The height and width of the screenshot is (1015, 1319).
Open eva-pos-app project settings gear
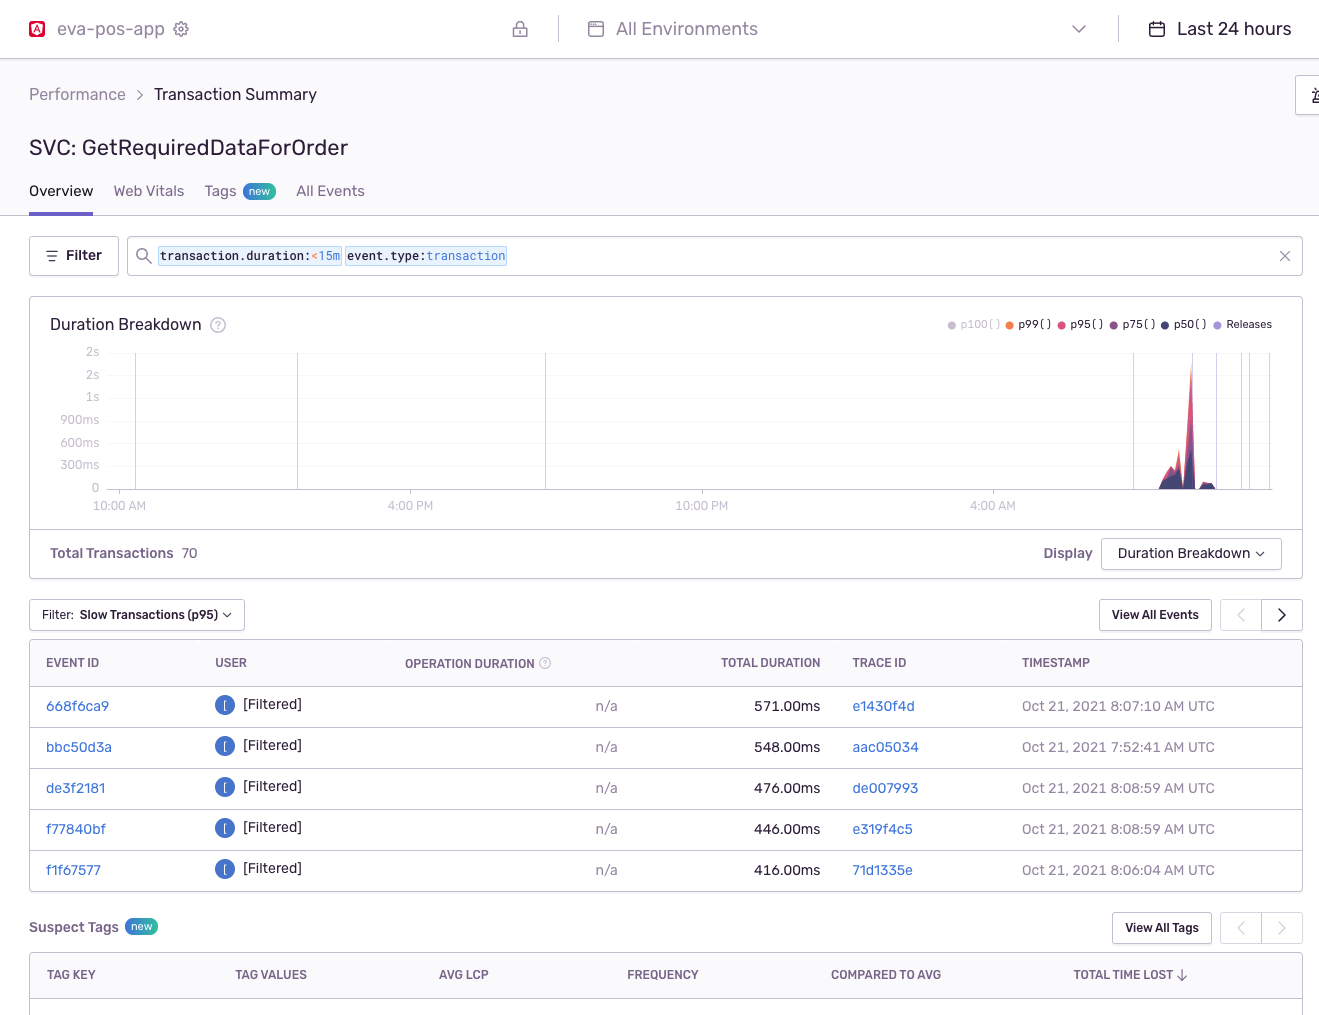(181, 29)
